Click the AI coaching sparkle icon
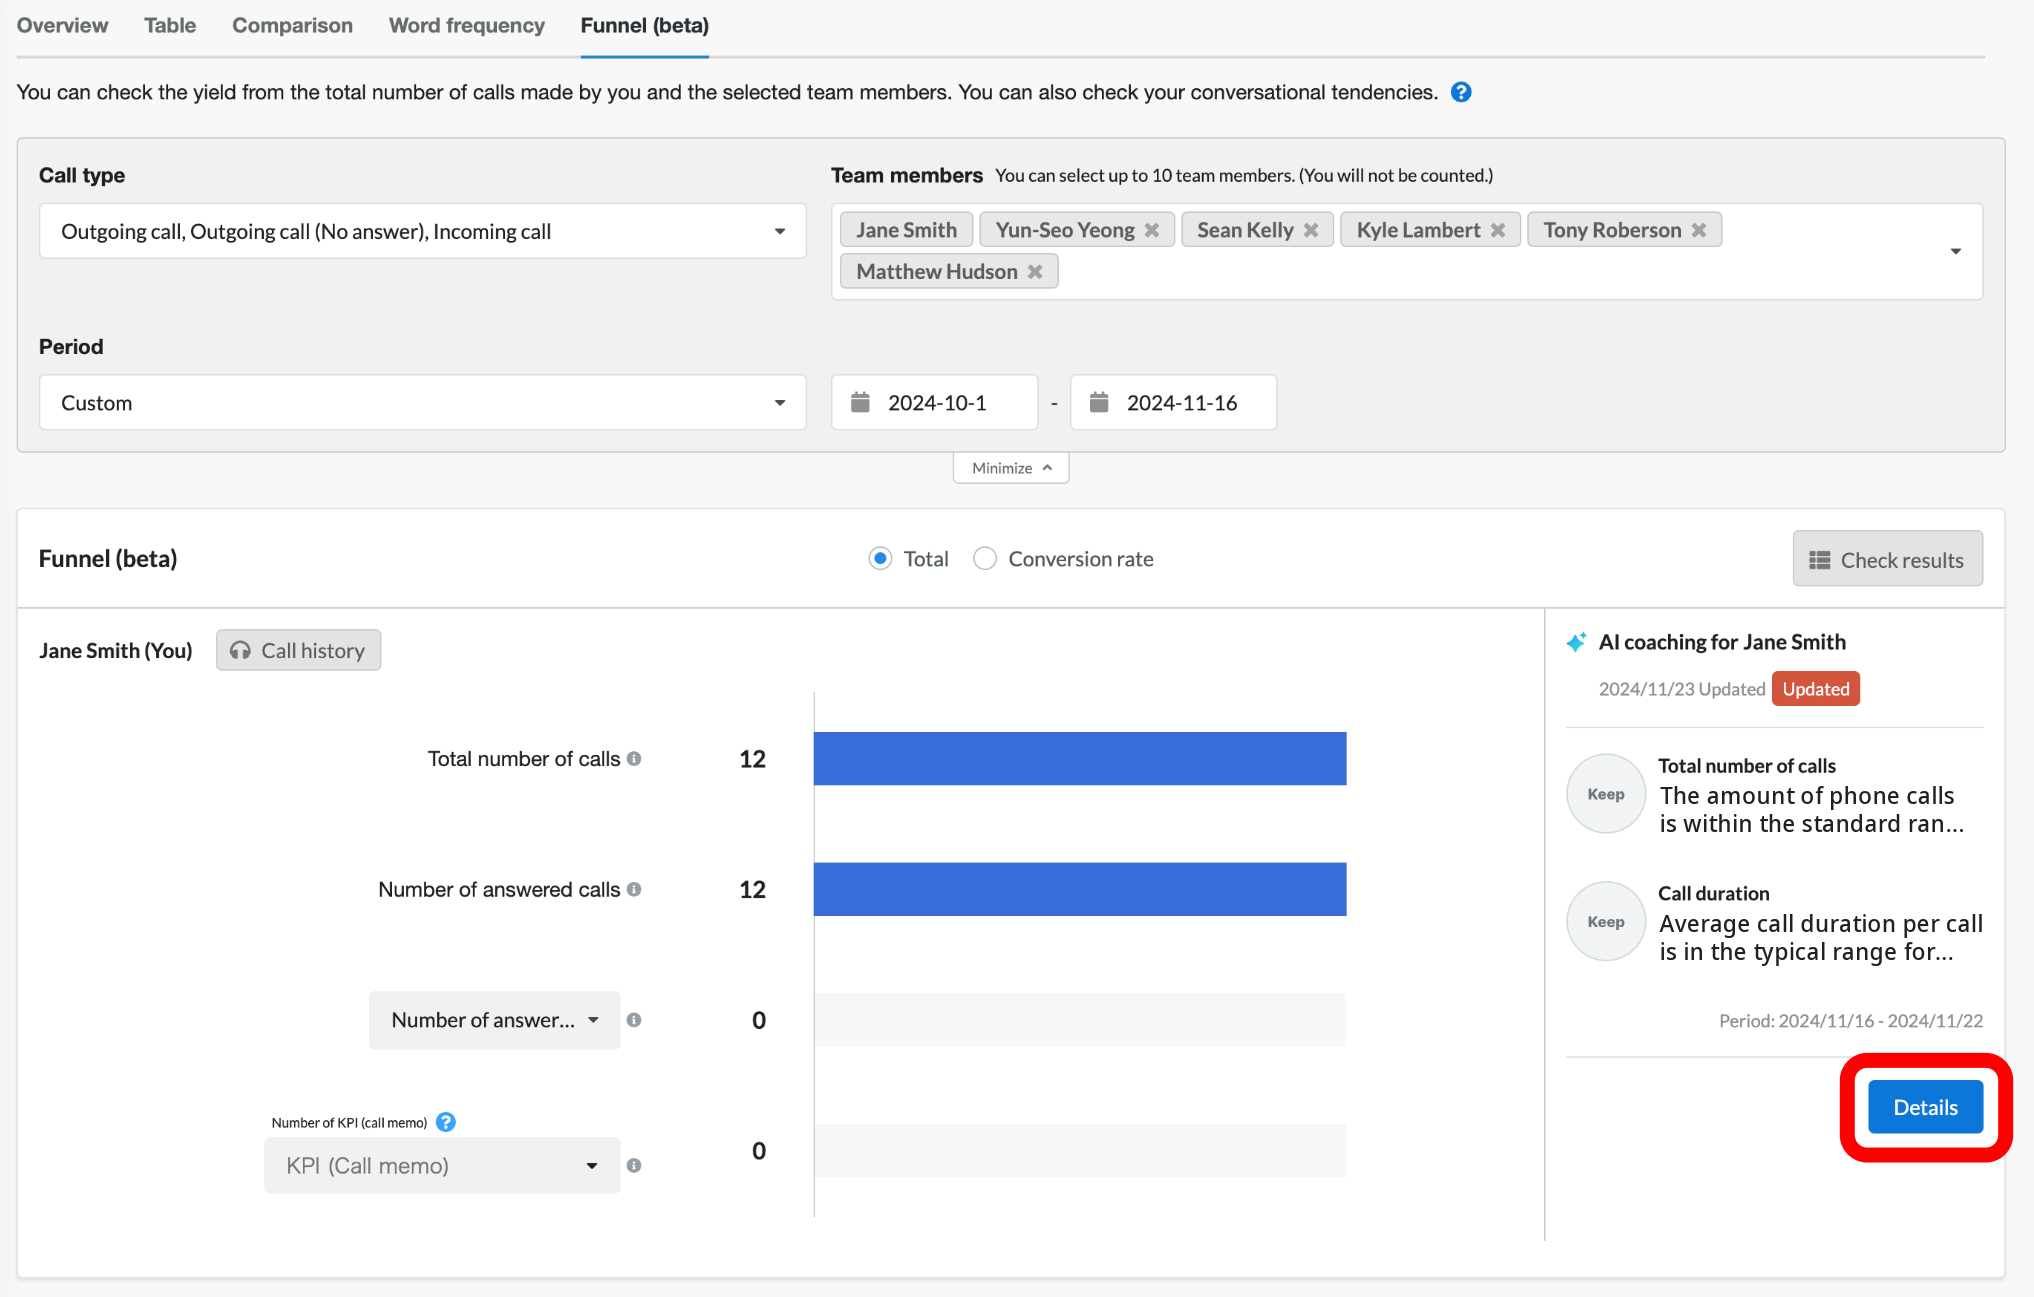The image size is (2034, 1297). (1576, 642)
